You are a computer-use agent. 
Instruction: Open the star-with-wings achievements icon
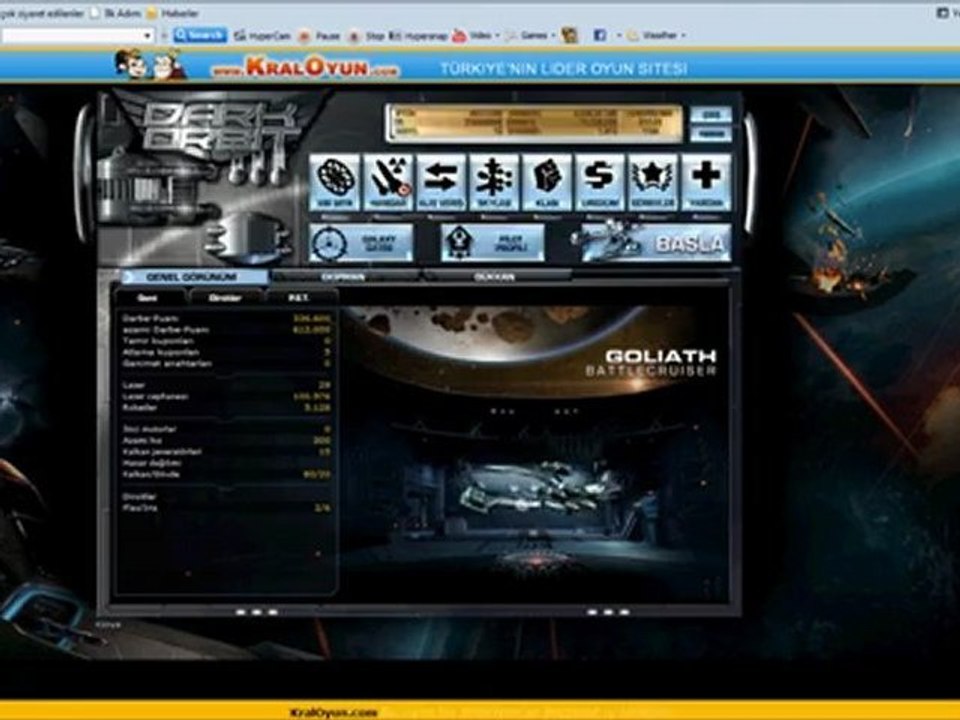[653, 182]
